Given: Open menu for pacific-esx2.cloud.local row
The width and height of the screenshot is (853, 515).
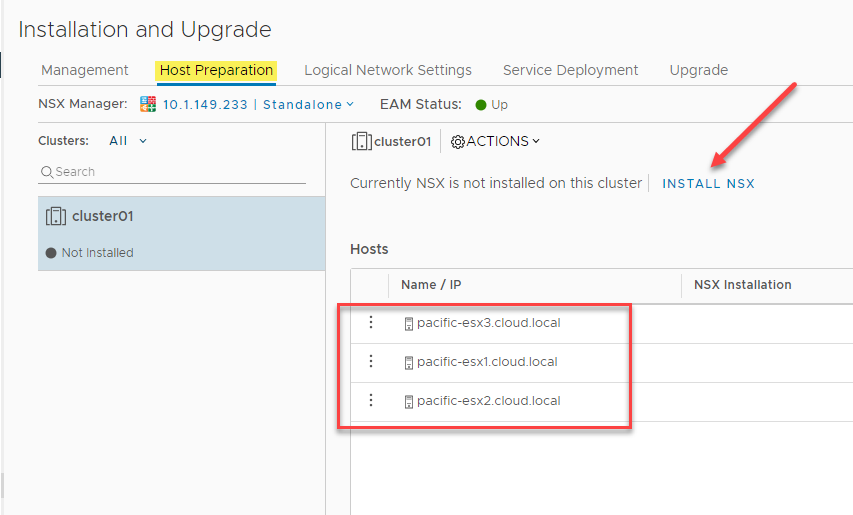Looking at the screenshot, I should coord(370,400).
